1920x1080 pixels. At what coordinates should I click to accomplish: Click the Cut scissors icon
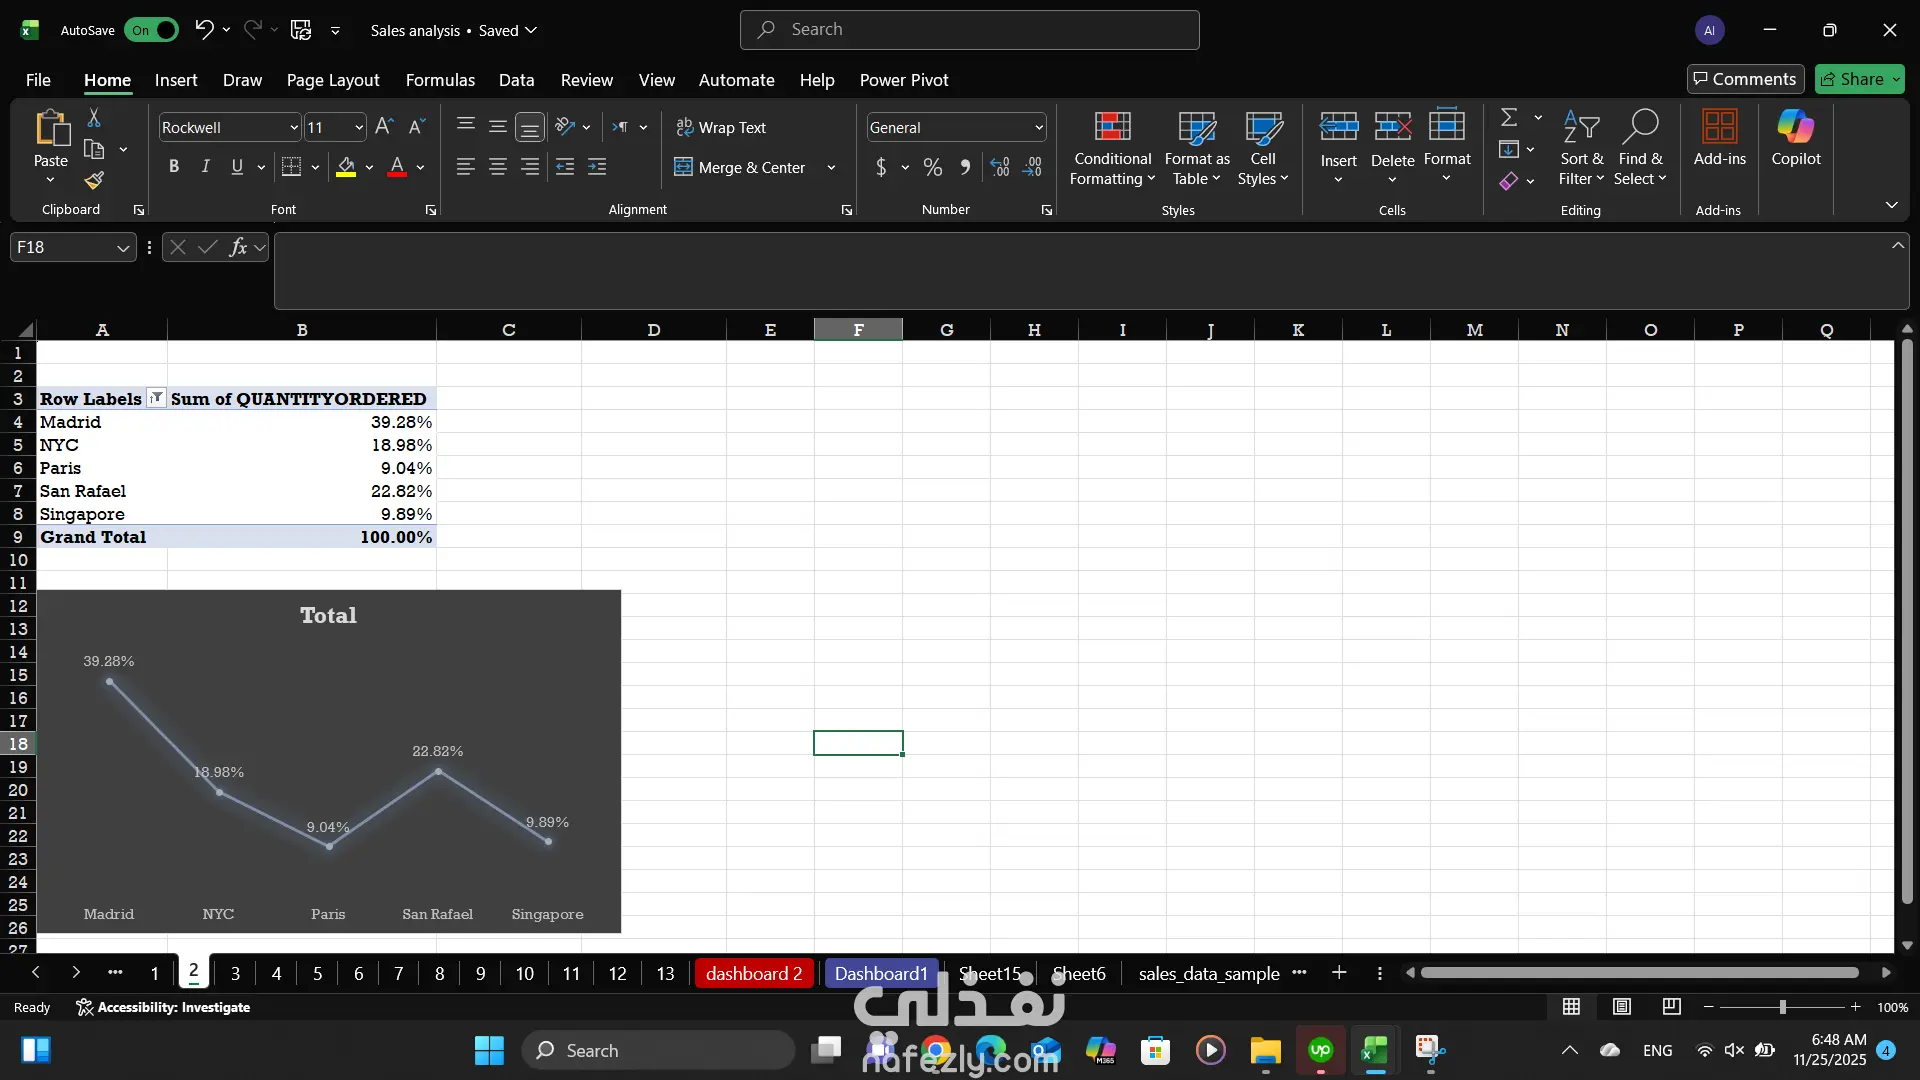coord(94,118)
